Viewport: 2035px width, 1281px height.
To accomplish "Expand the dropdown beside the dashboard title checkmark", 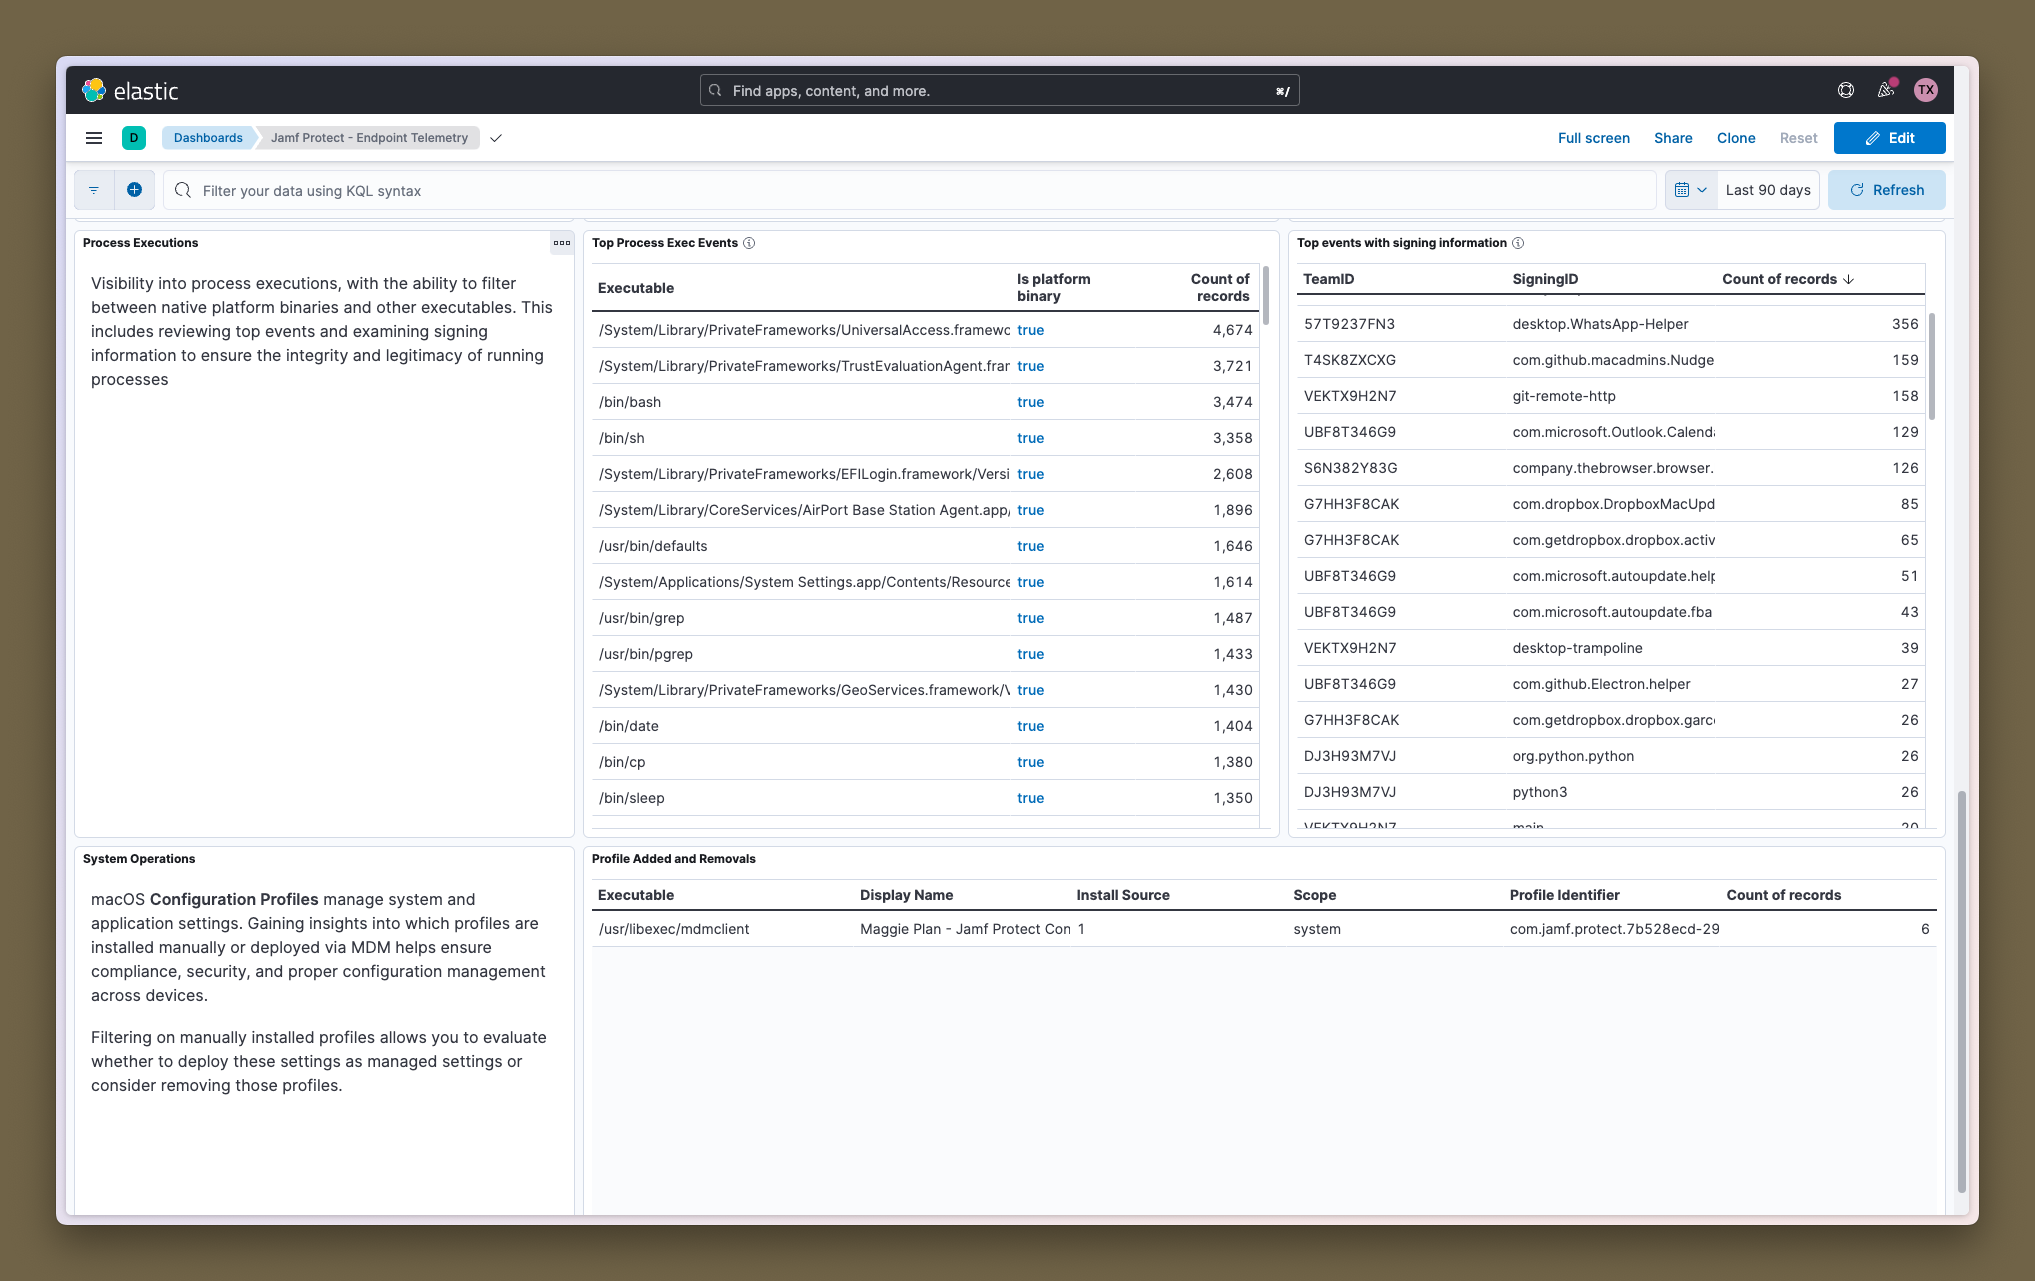I will [496, 138].
